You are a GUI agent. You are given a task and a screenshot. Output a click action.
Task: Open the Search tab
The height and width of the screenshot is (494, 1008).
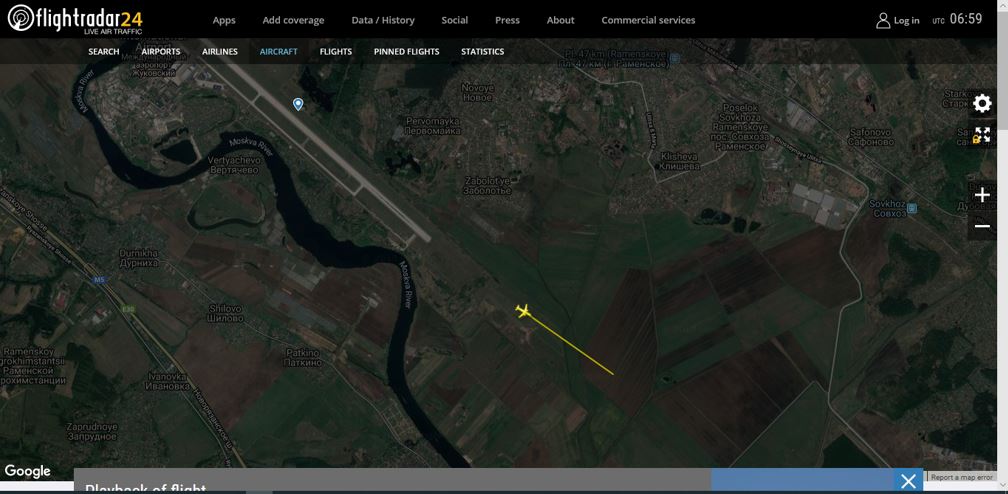pyautogui.click(x=103, y=51)
